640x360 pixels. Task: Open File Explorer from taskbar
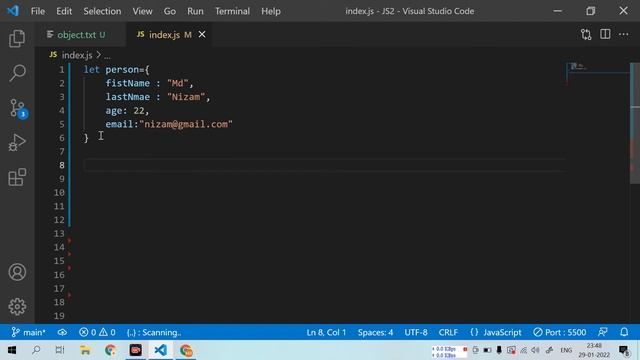click(85, 350)
